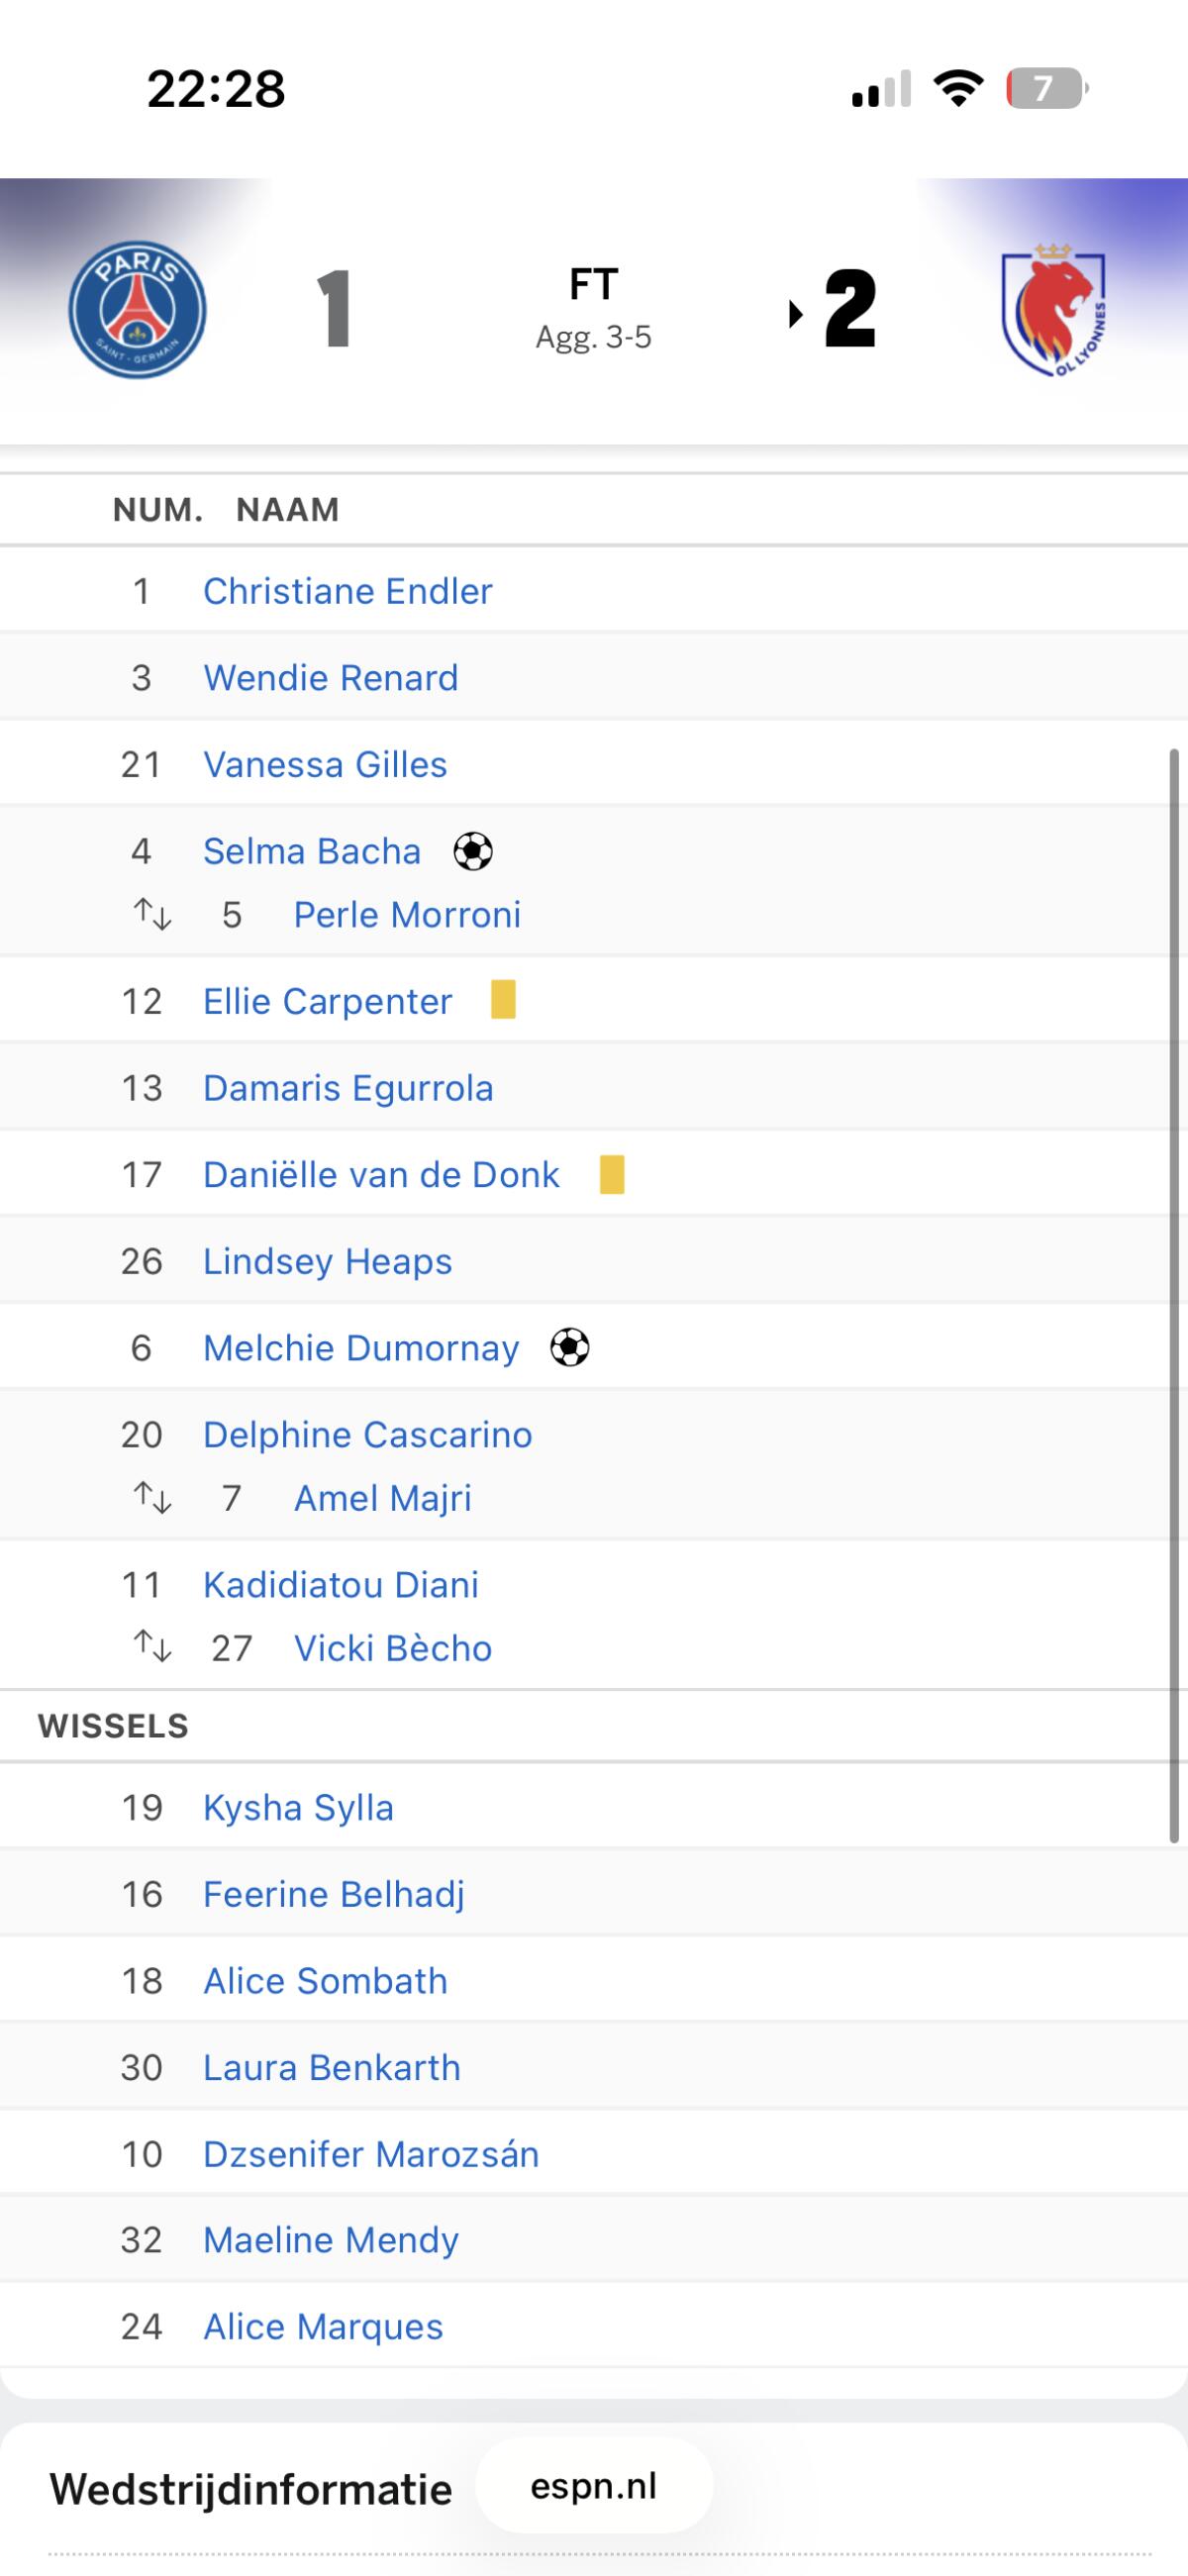Tap substitution arrows next to Perle Morroni
The image size is (1188, 2576).
(x=153, y=915)
